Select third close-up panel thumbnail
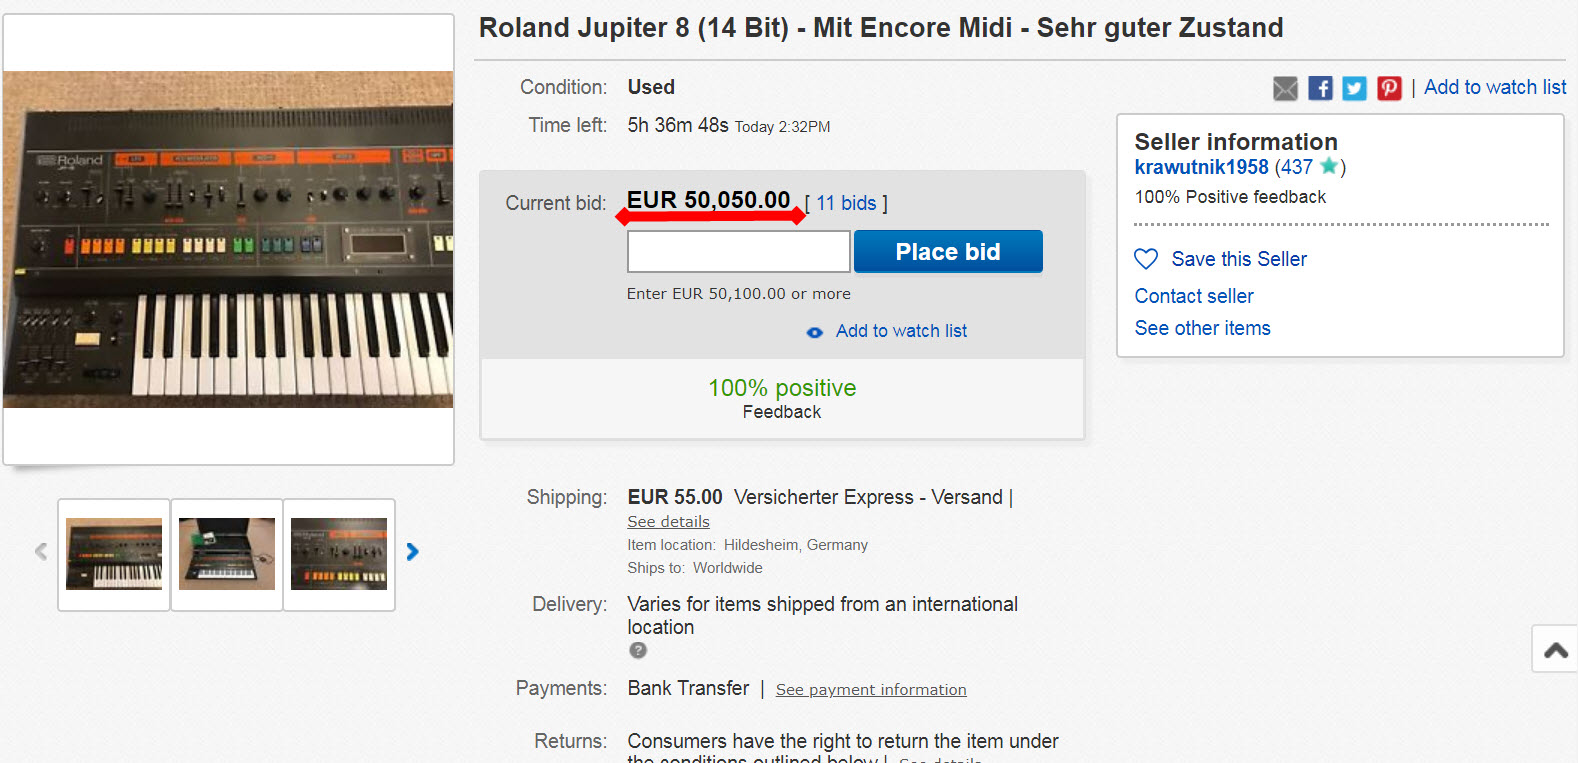Screen dimensions: 1578x763 [x=339, y=554]
